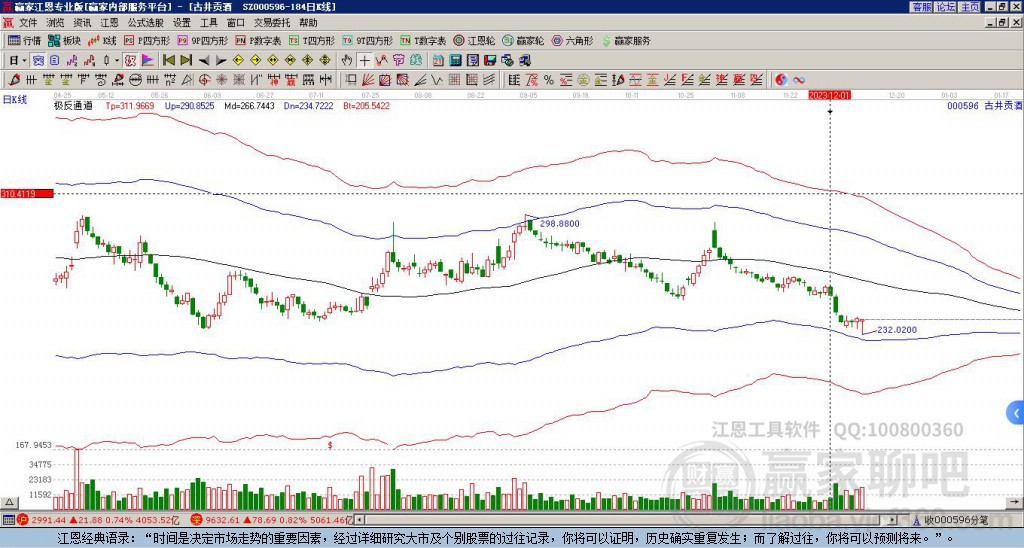Switch to K线 candlestick chart
This screenshot has width=1024, height=548.
click(102, 40)
